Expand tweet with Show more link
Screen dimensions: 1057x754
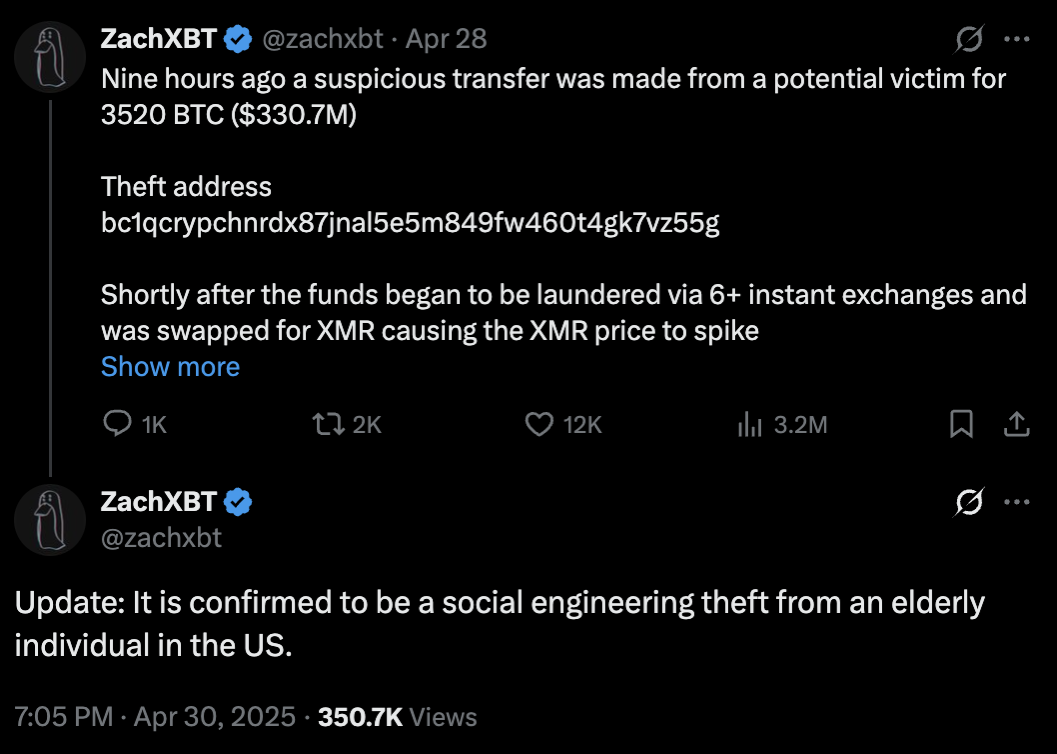[x=170, y=367]
